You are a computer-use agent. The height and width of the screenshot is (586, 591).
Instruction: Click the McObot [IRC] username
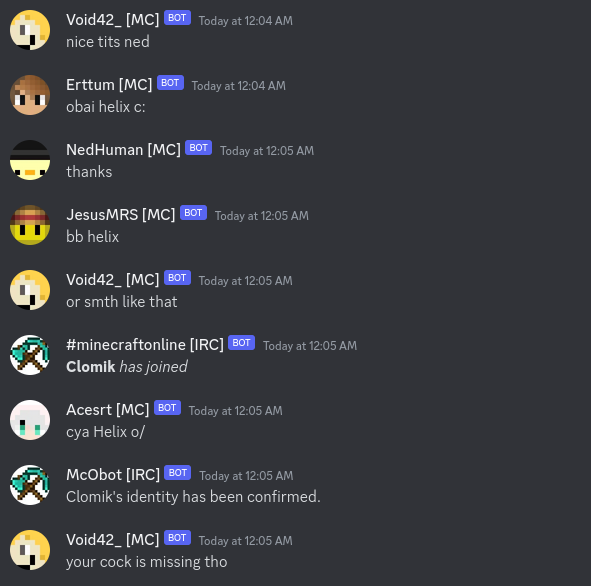click(x=113, y=475)
